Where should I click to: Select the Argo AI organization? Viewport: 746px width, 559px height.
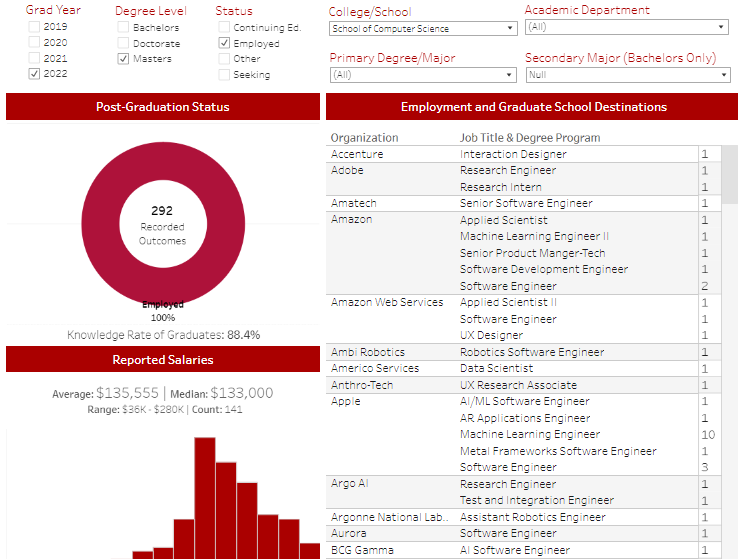350,484
